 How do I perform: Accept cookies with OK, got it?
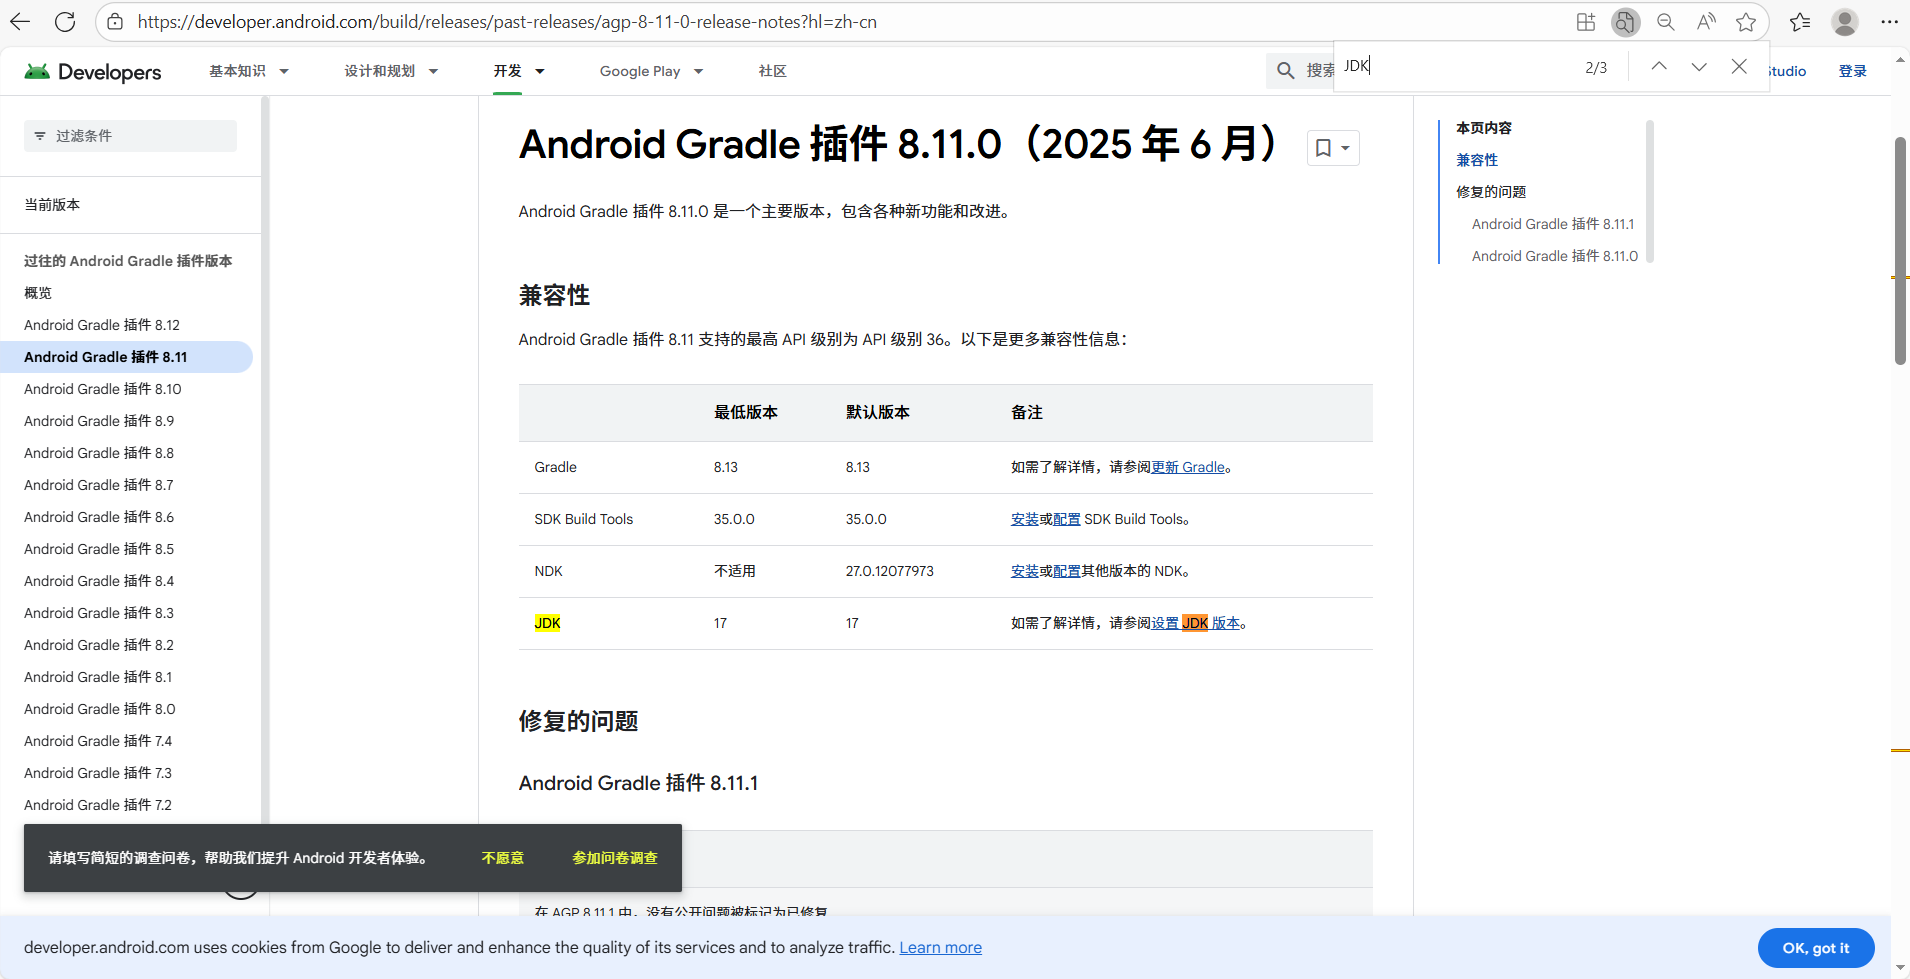click(x=1816, y=948)
